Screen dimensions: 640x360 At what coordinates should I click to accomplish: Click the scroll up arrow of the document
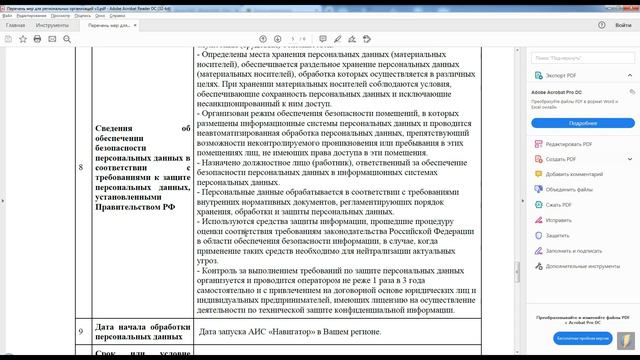[517, 50]
